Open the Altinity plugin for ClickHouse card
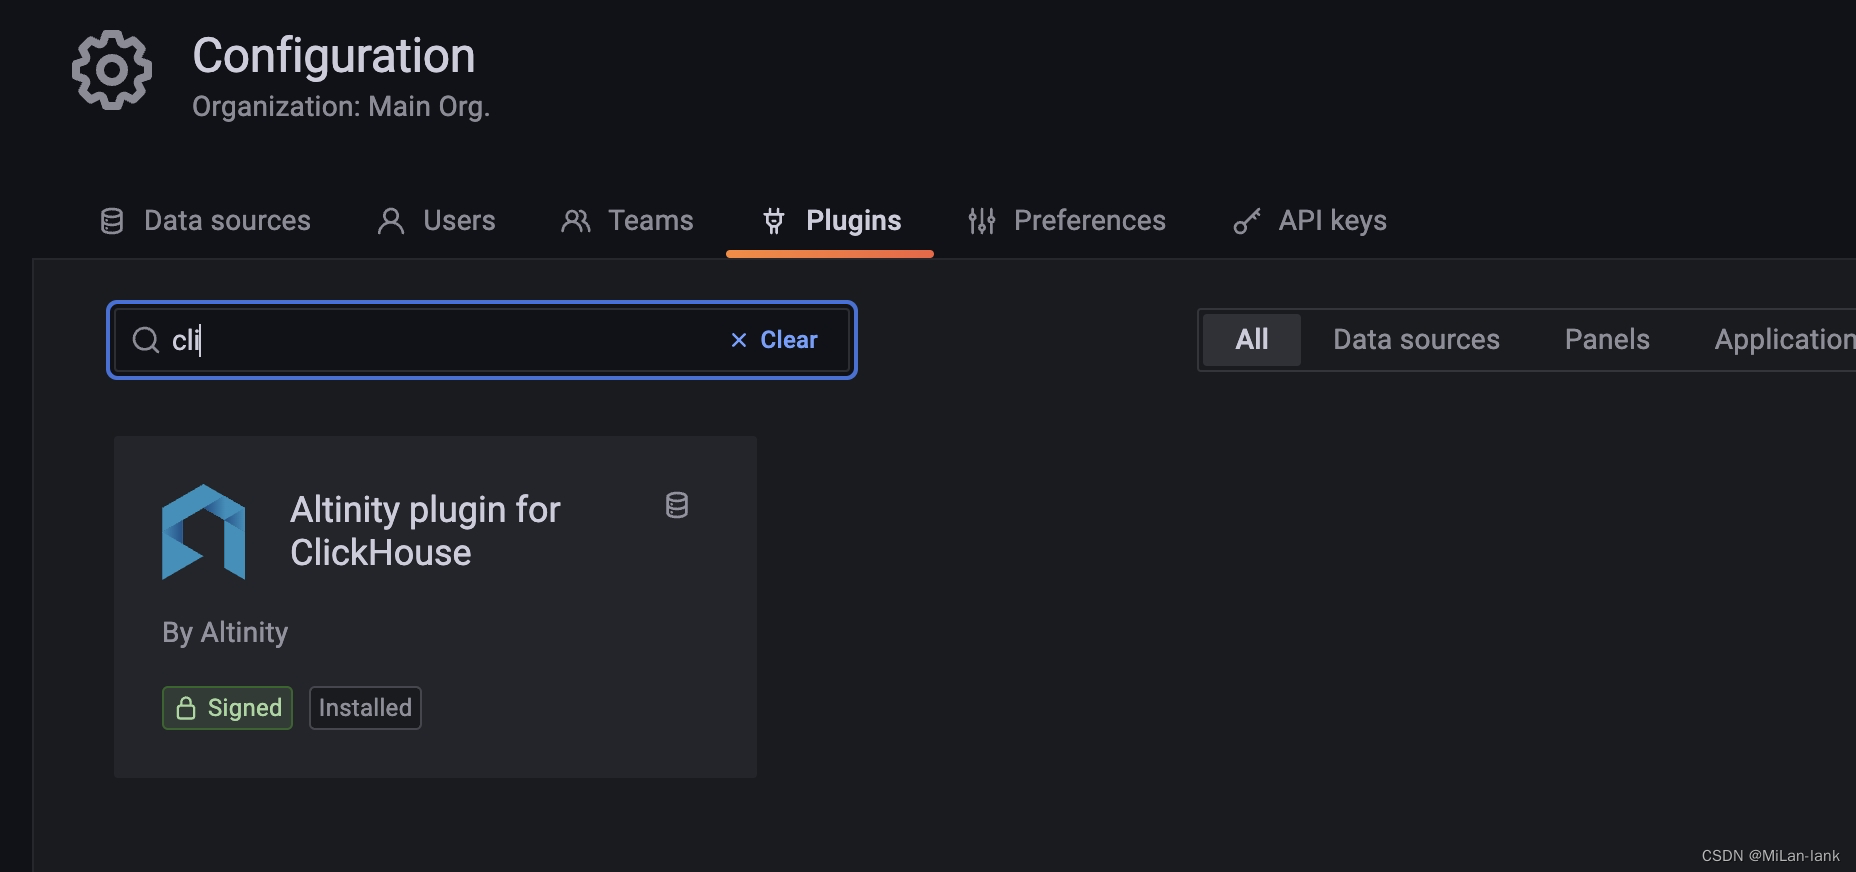This screenshot has width=1856, height=872. (435, 607)
